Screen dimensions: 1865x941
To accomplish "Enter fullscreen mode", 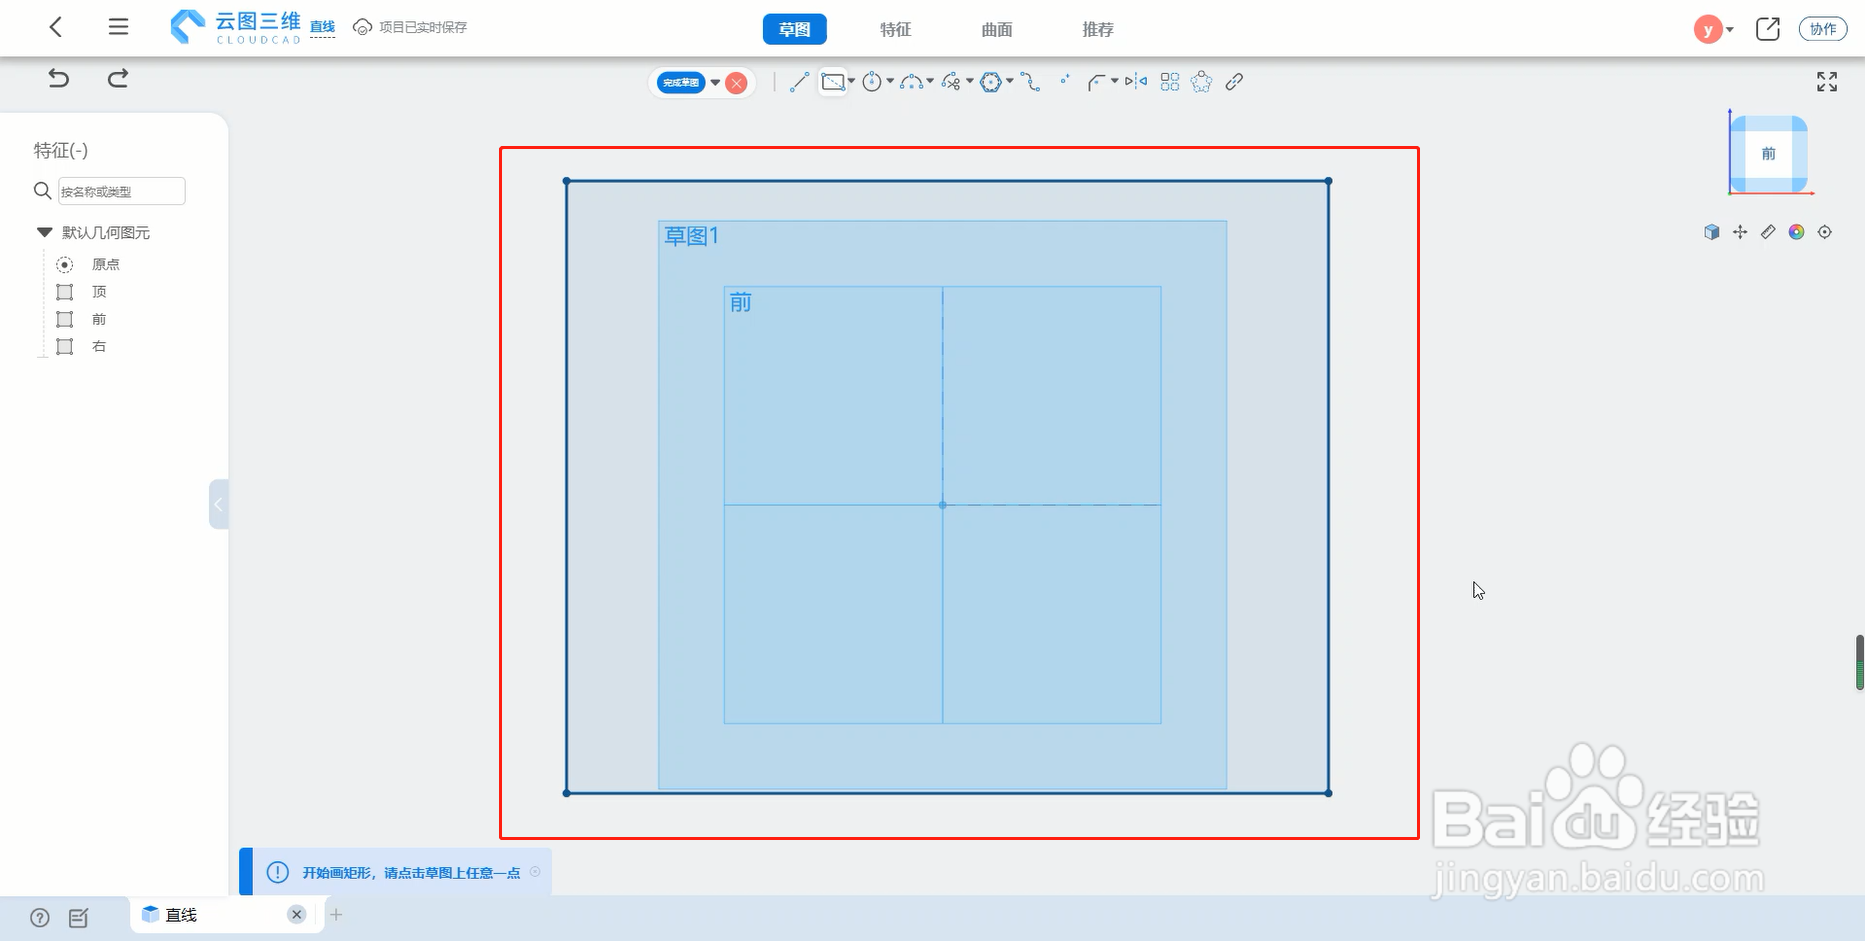I will pos(1827,82).
